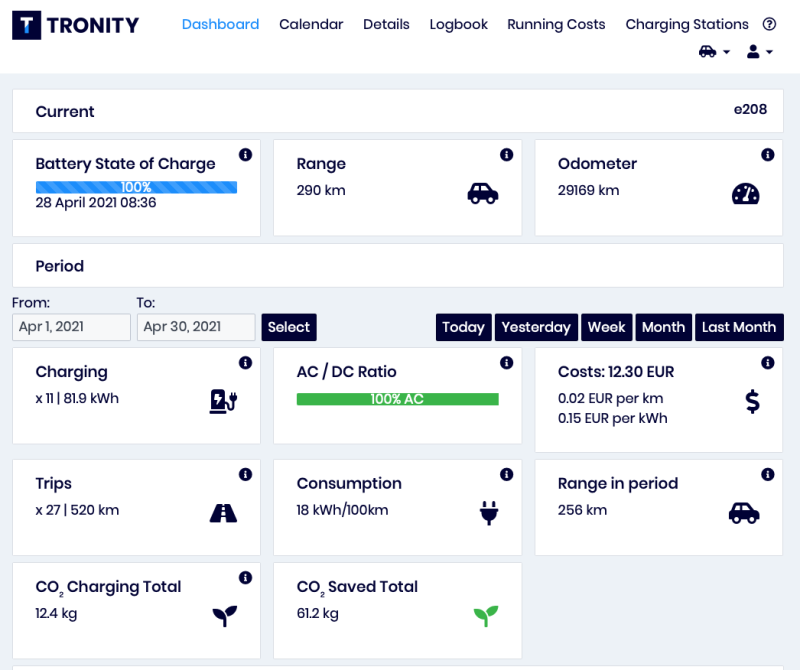This screenshot has width=800, height=670.
Task: Click info icon on Battery State of Charge
Action: pyautogui.click(x=245, y=155)
